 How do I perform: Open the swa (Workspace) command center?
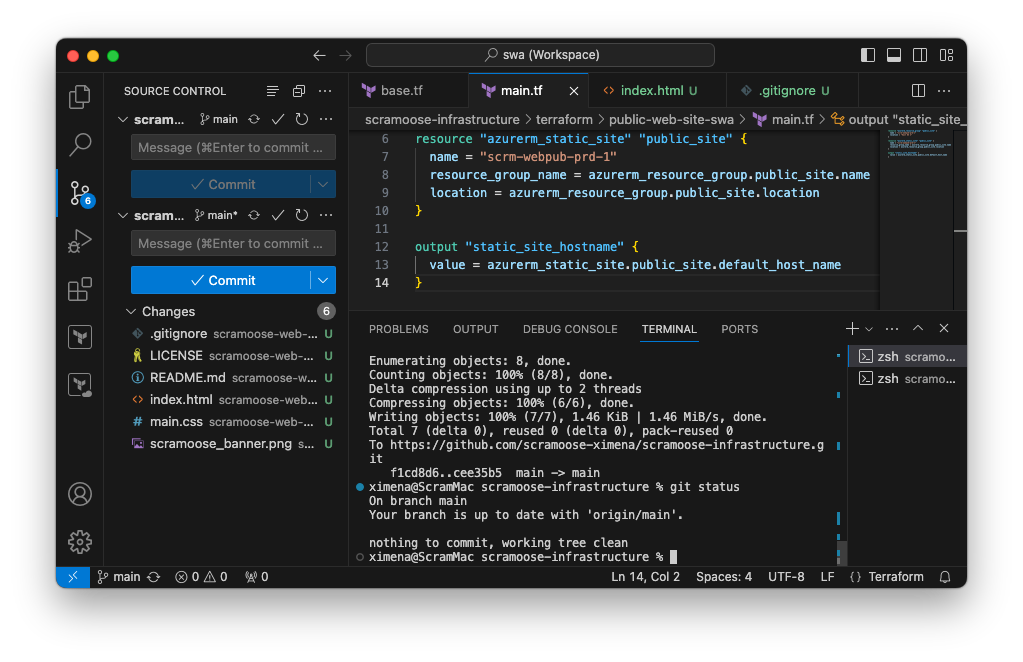(x=540, y=55)
